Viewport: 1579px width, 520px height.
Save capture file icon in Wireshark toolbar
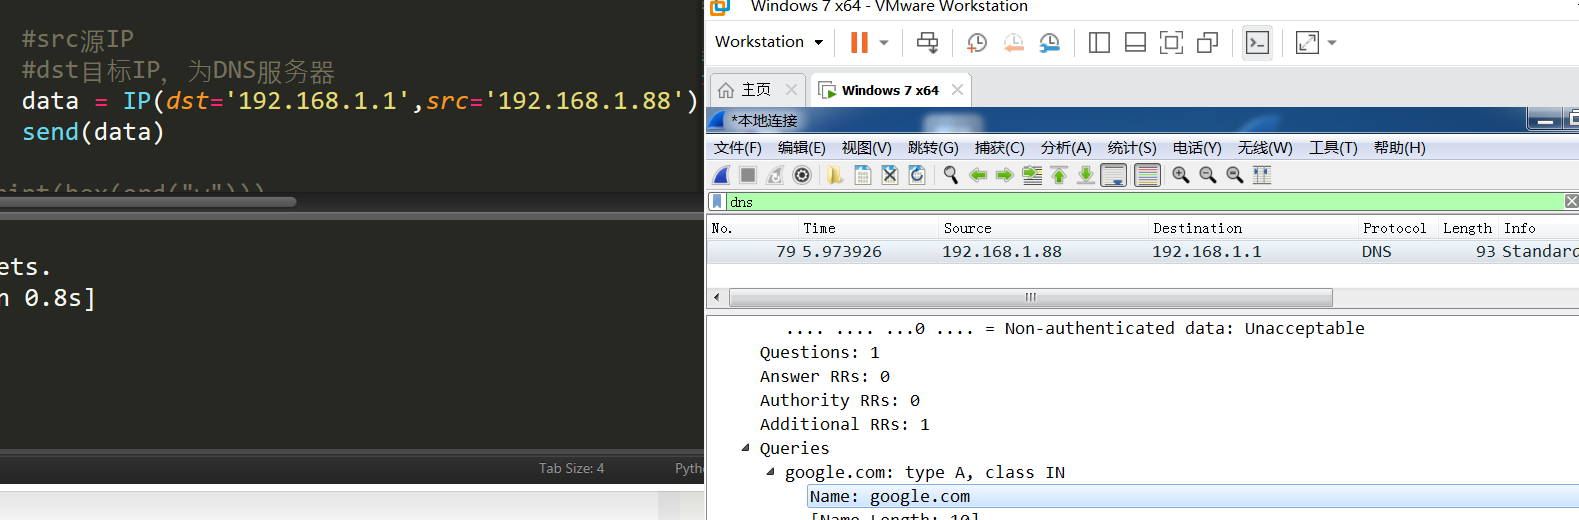pos(862,175)
